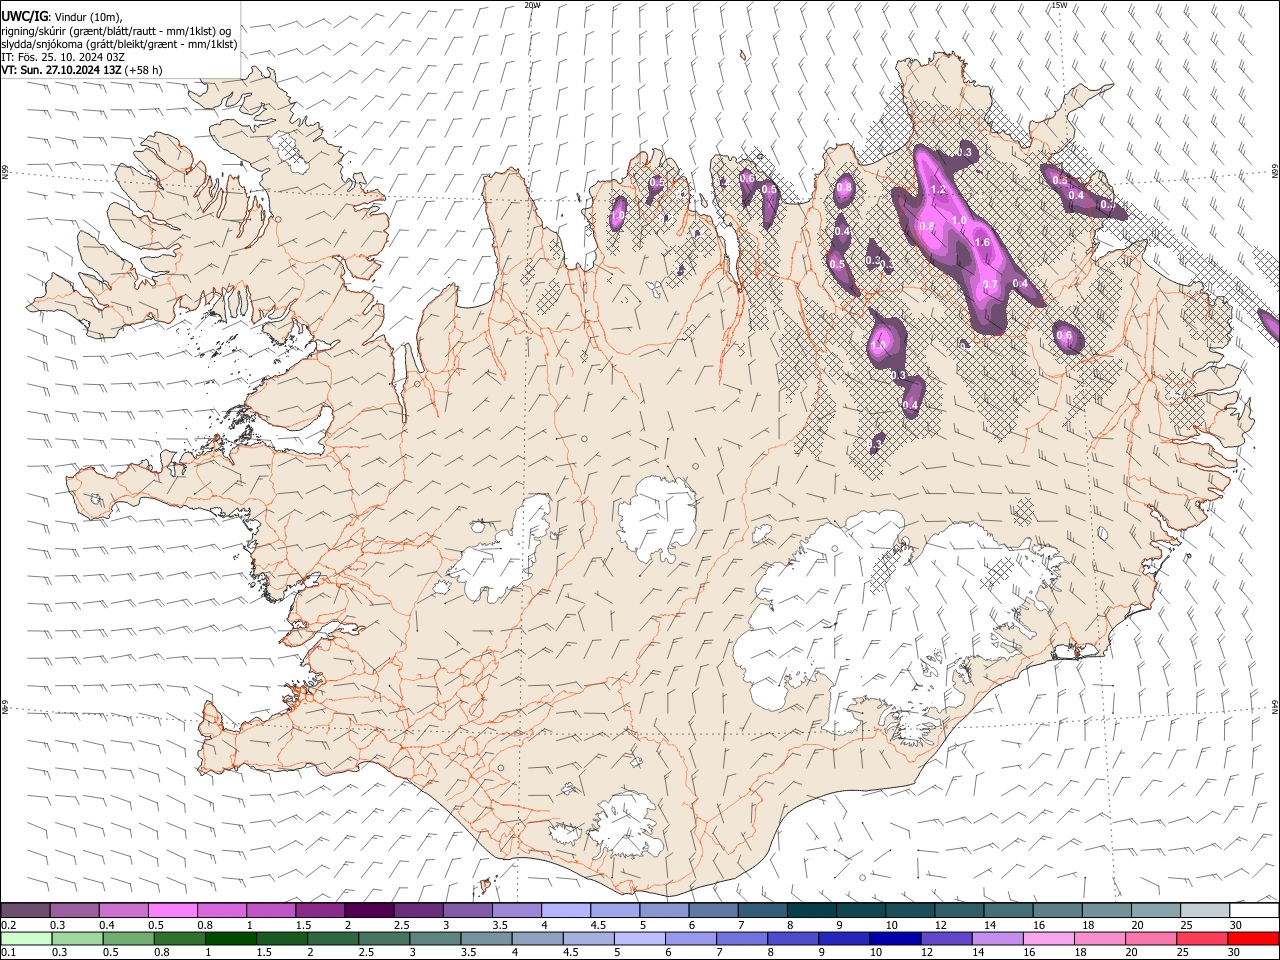Viewport: 1280px width, 960px height.
Task: Click the '0.1' label on the green scale
Action: pyautogui.click(x=9, y=953)
